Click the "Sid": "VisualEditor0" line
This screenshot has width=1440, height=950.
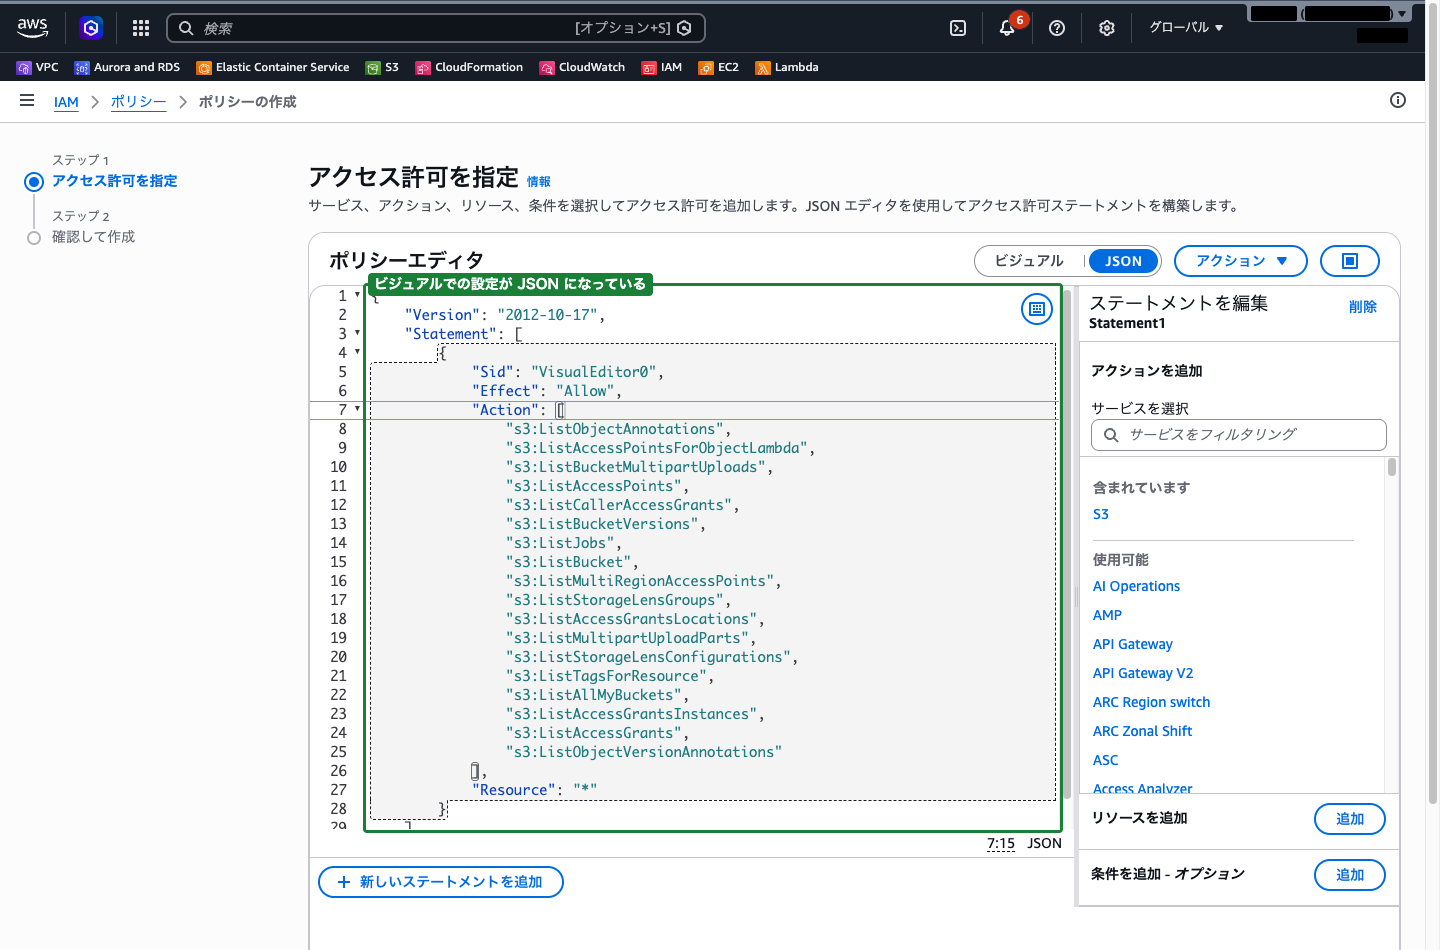pos(568,372)
